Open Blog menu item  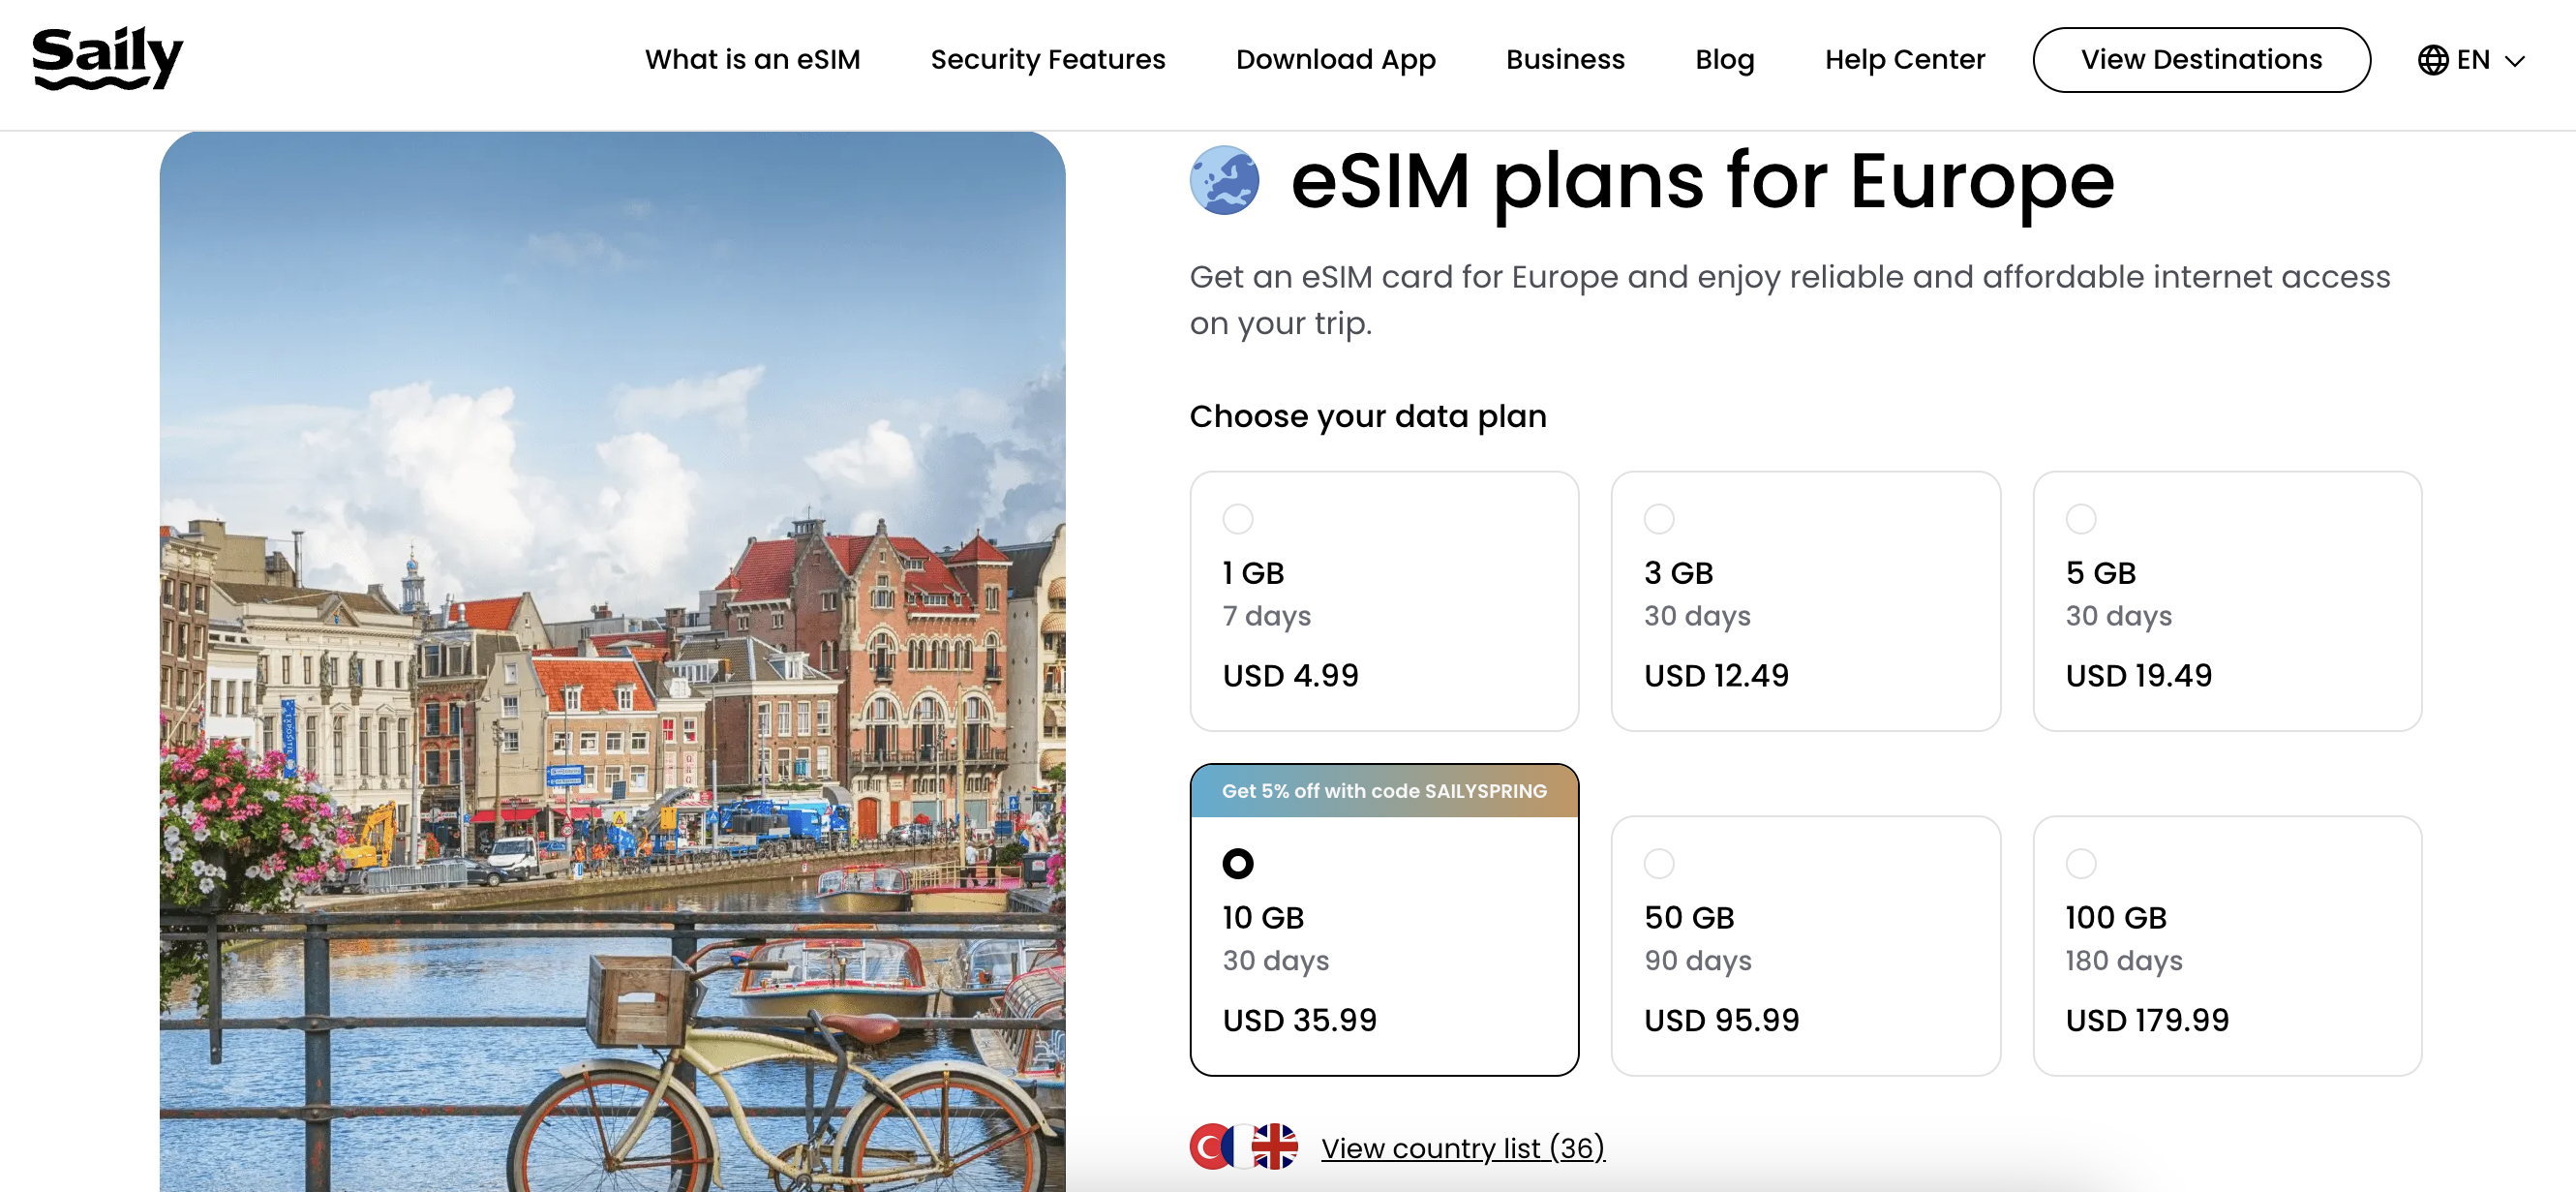click(1724, 60)
